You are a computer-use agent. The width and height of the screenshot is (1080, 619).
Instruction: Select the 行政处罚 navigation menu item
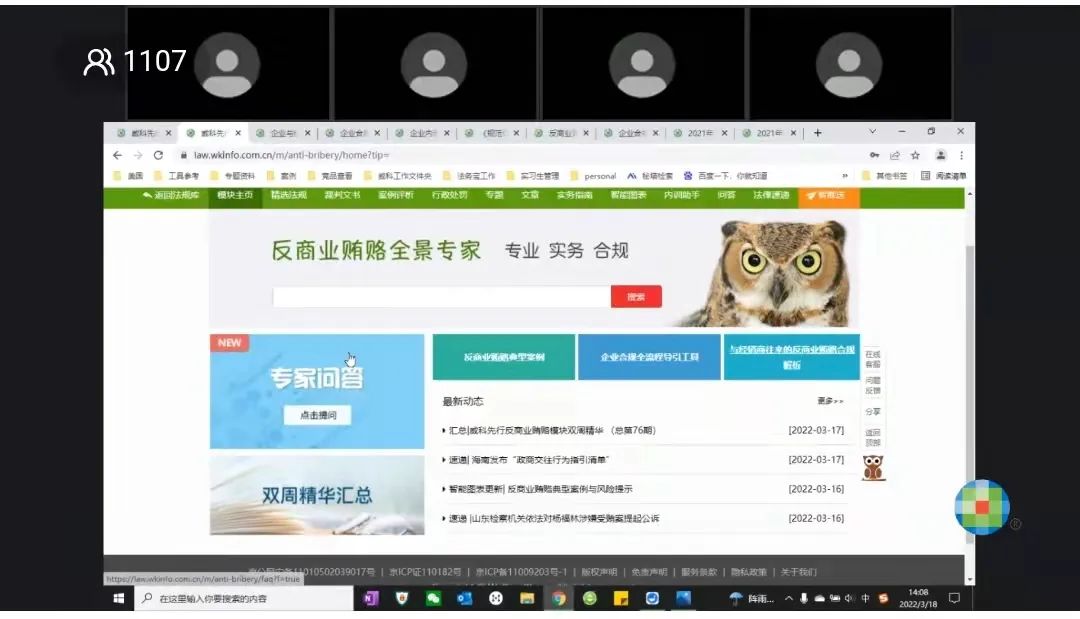449,195
